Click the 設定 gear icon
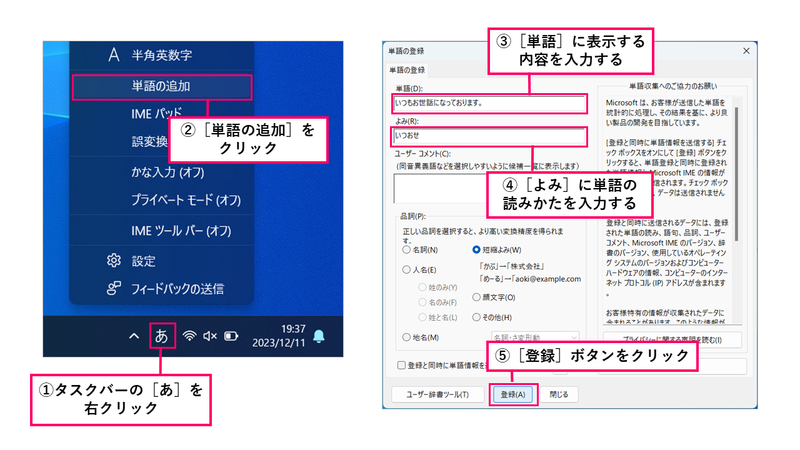This screenshot has width=800, height=450. pyautogui.click(x=114, y=261)
